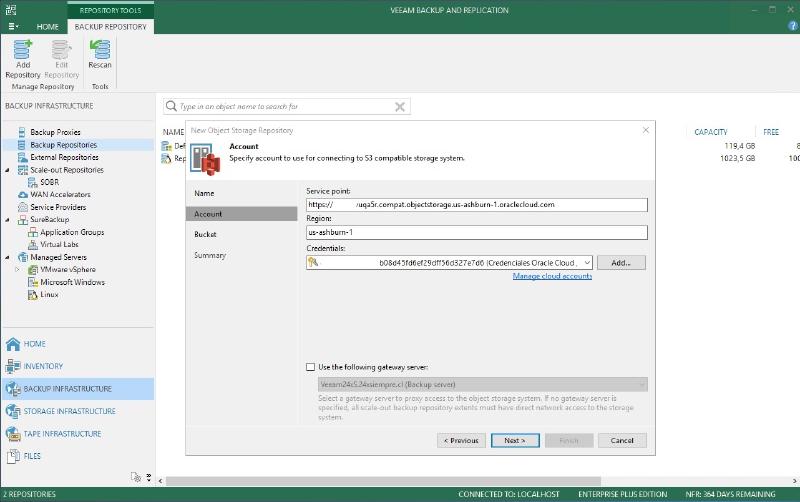Click the Tape Infrastructure icon
This screenshot has height=502, width=800.
coord(13,434)
